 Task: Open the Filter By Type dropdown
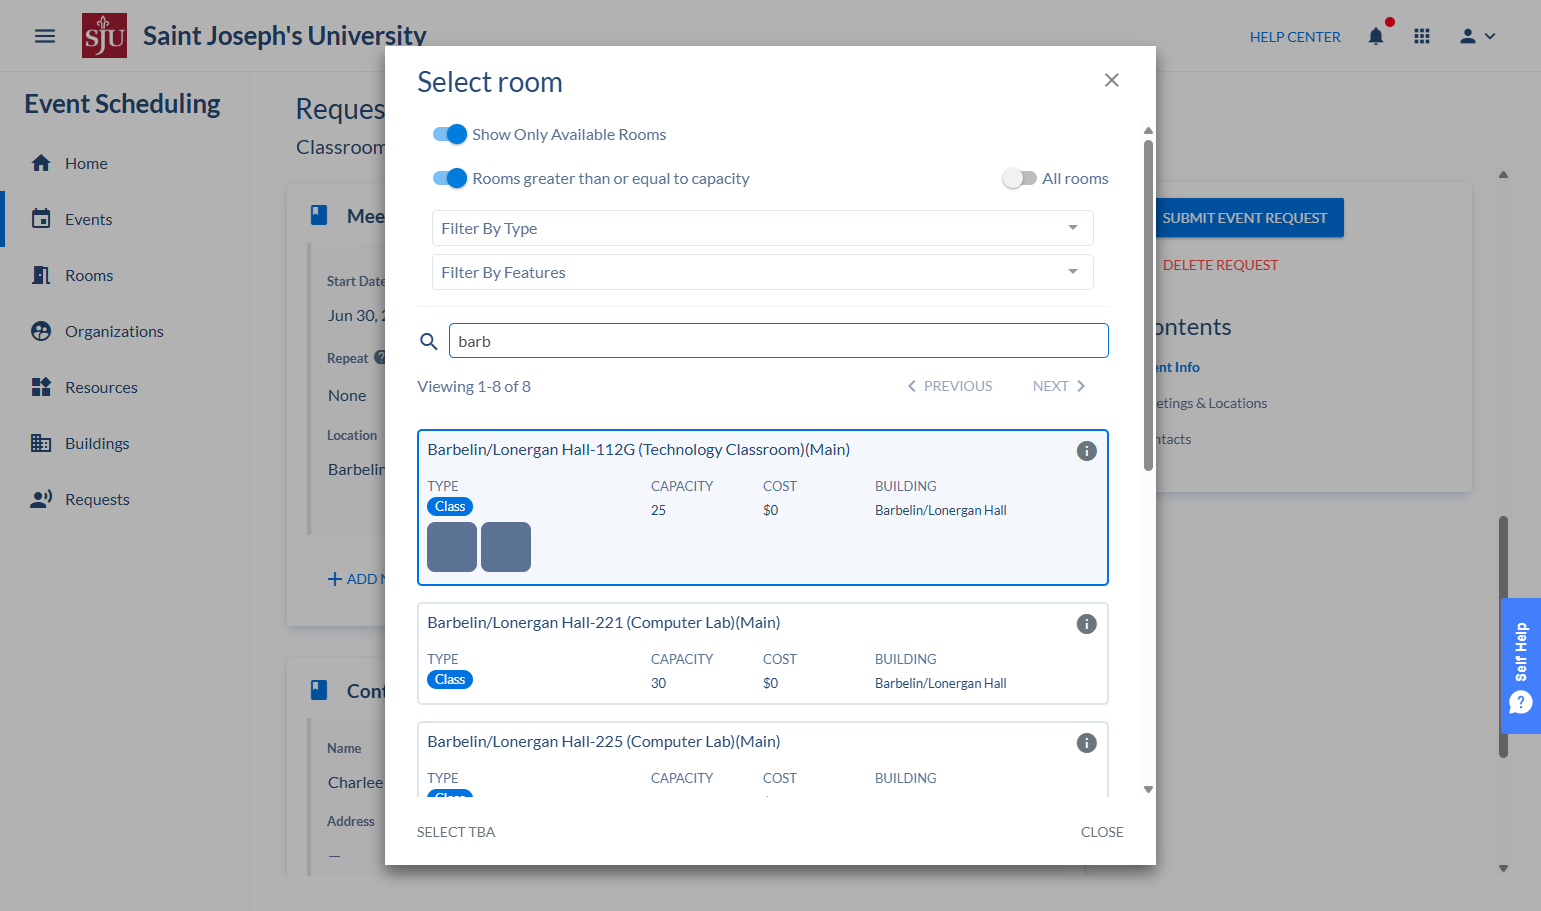(762, 228)
